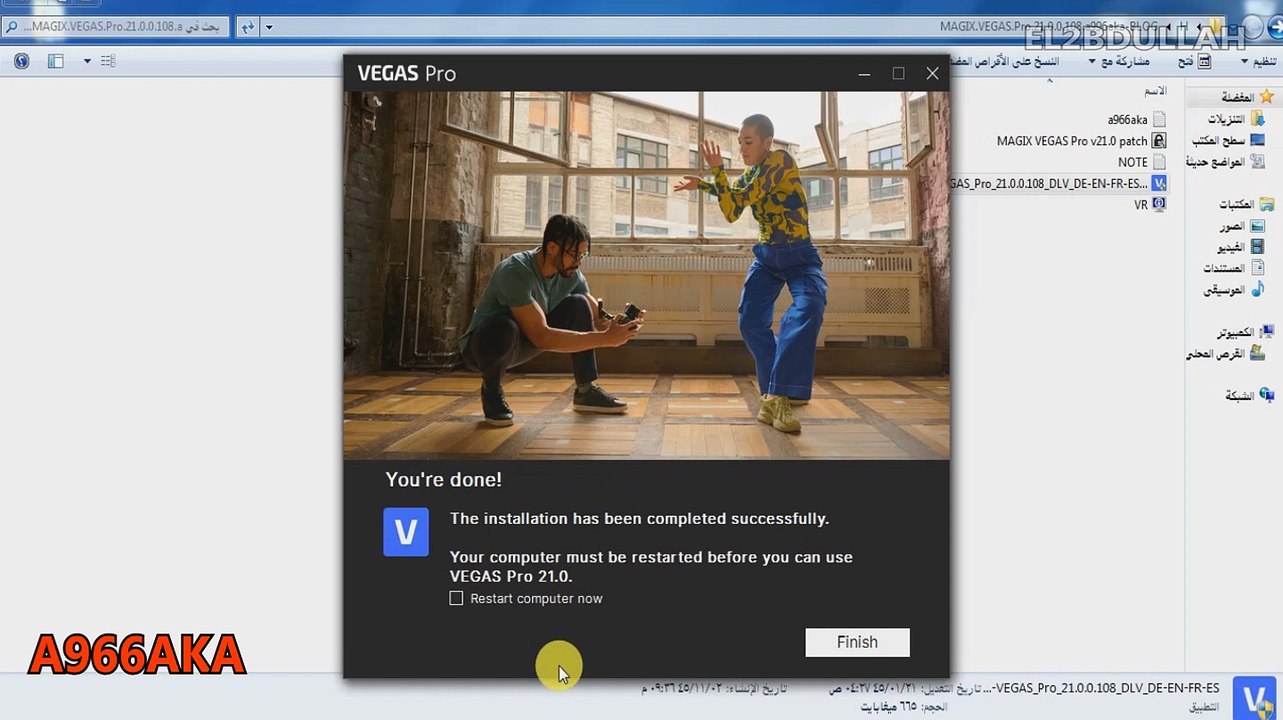
Task: Click the Explorer search box
Action: 115,27
